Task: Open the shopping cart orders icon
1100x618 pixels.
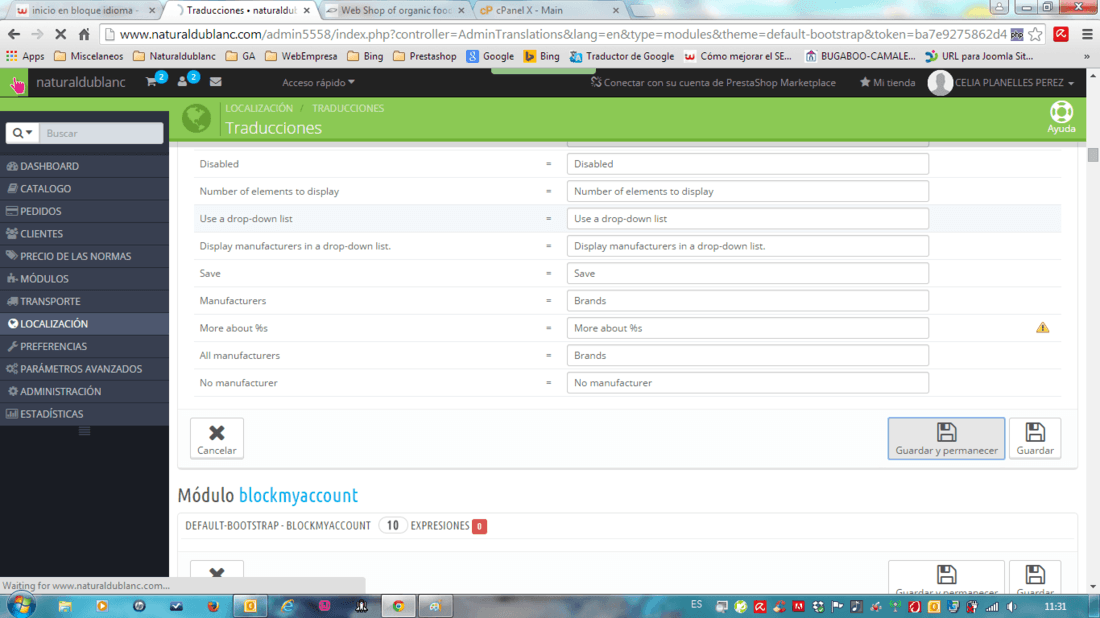Action: [152, 82]
